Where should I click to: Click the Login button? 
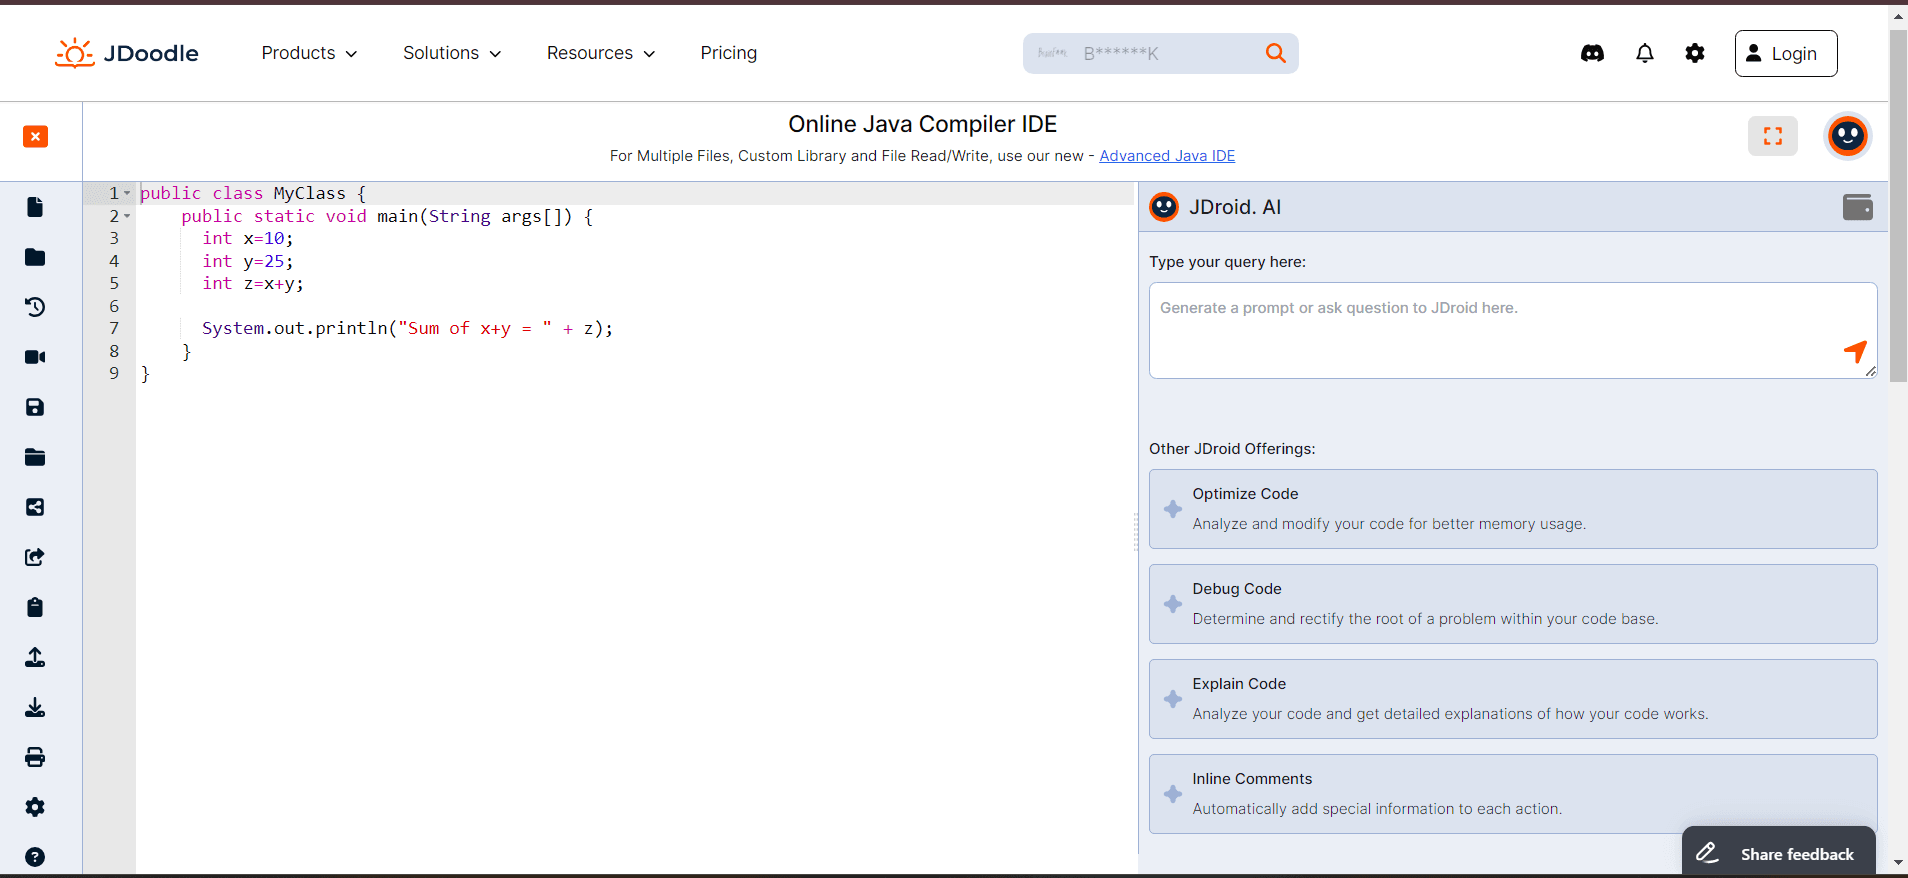click(x=1785, y=53)
